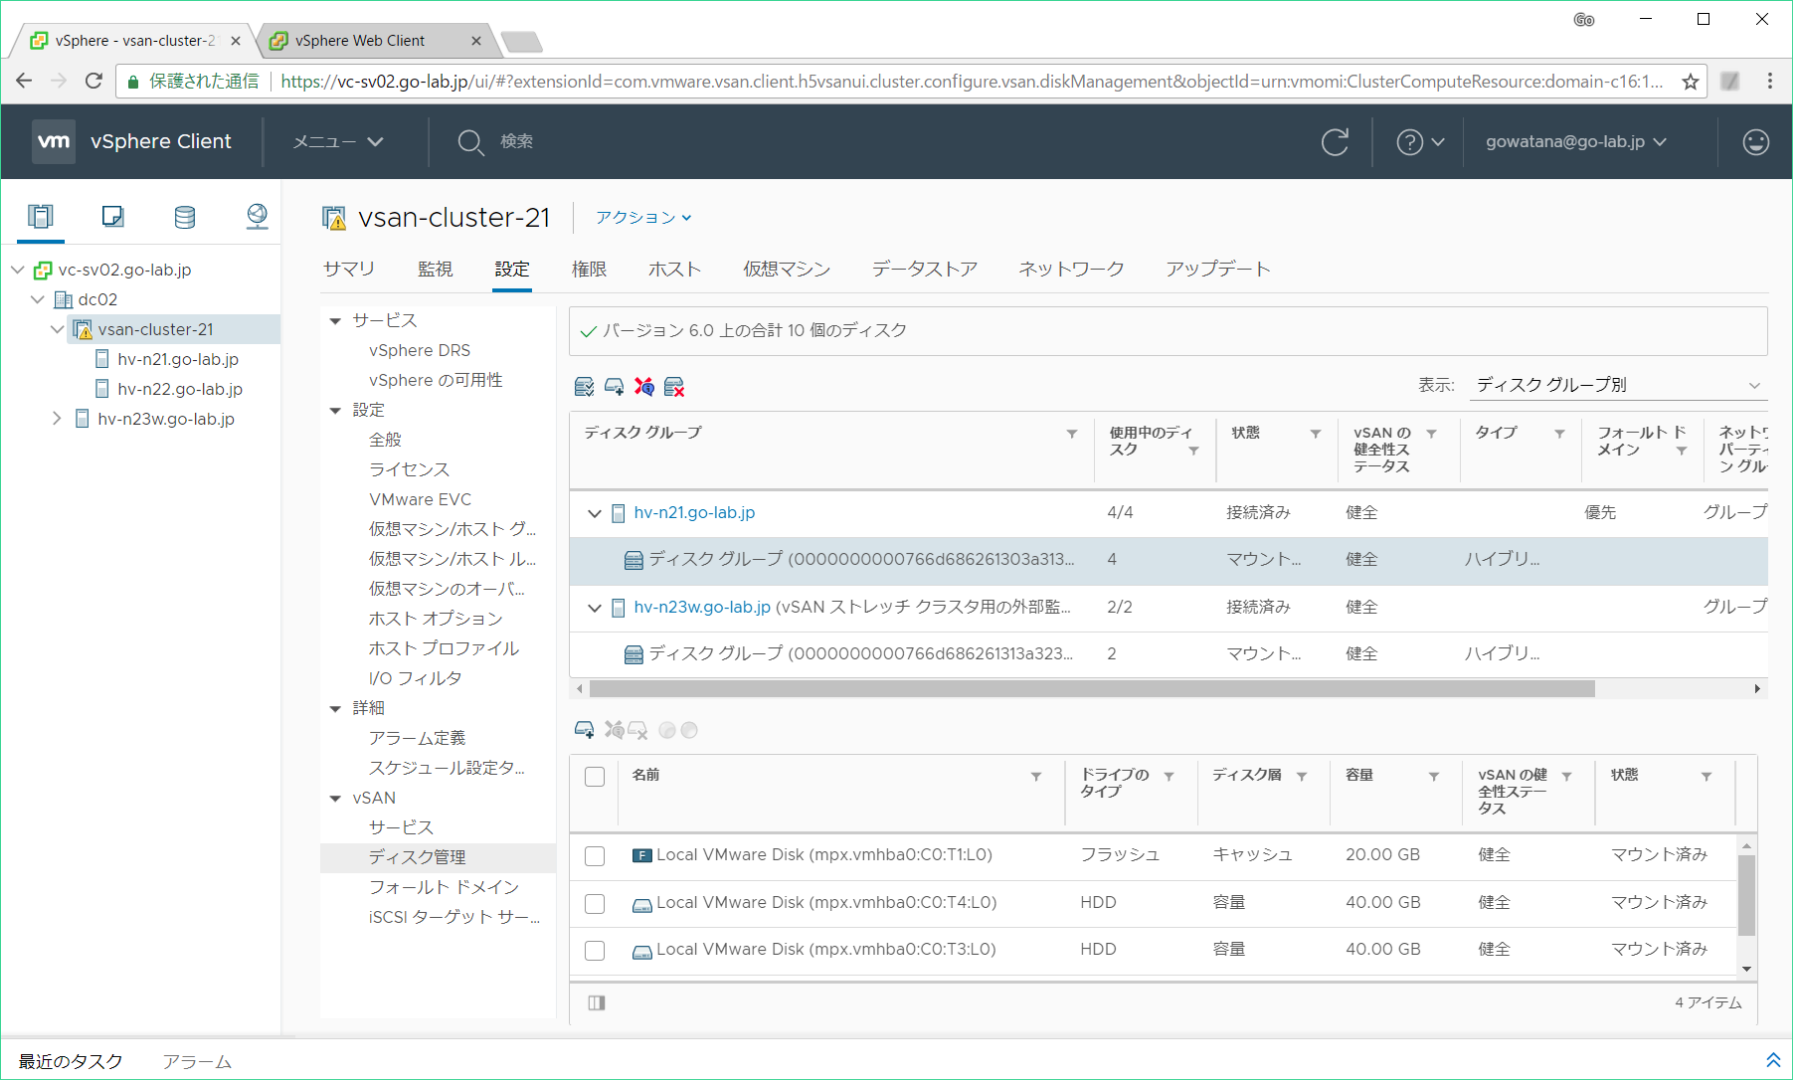Open the Chrome three-dot menu
Viewport: 1793px width, 1080px height.
pyautogui.click(x=1770, y=81)
